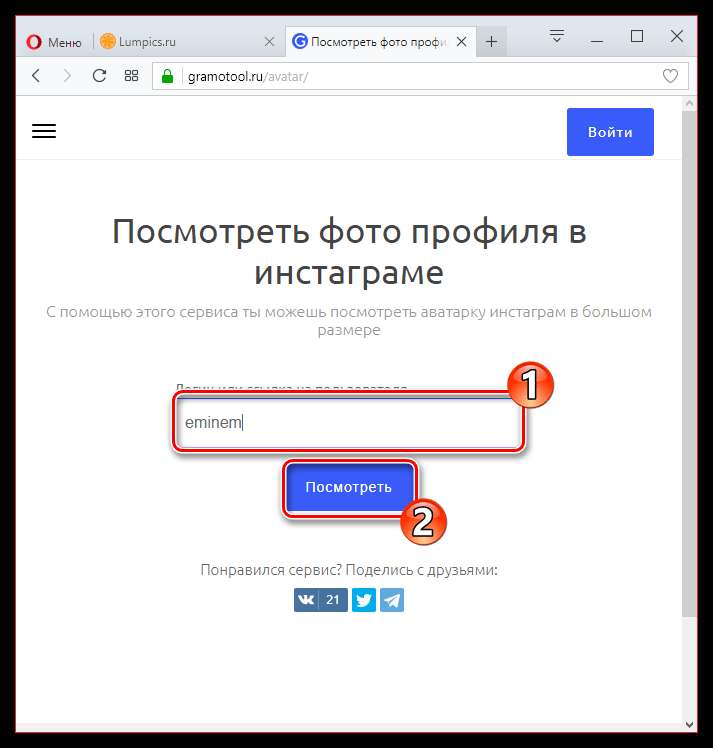
Task: Expand the hamburger site menu
Action: [x=44, y=131]
